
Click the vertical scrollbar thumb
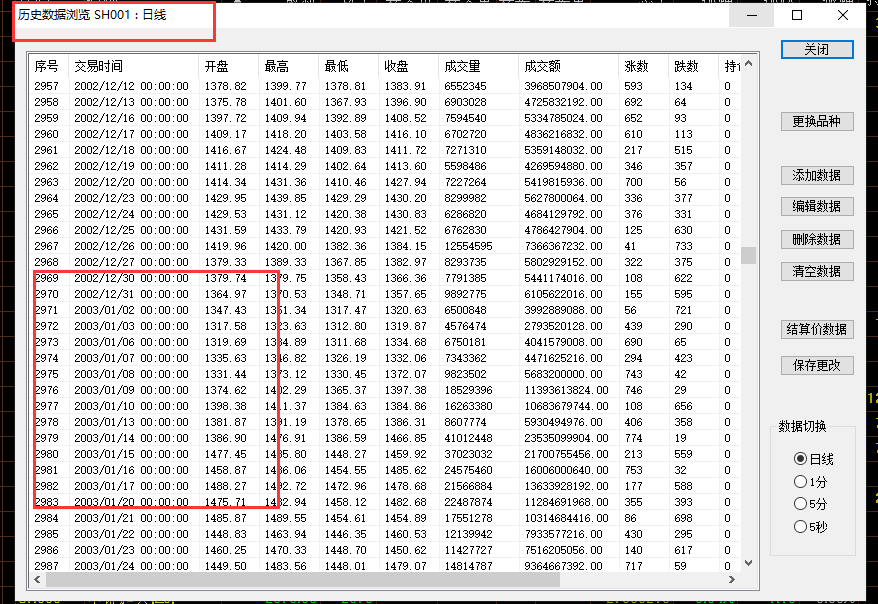click(x=749, y=255)
